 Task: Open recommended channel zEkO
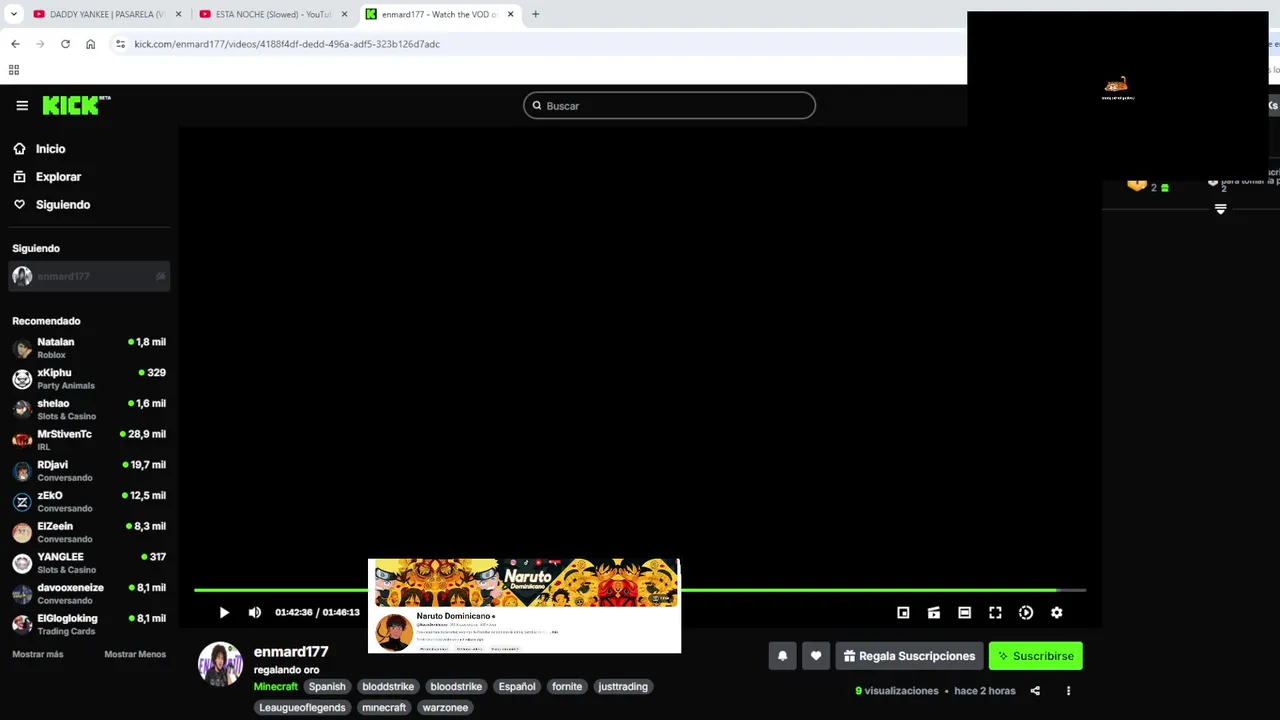(x=89, y=502)
